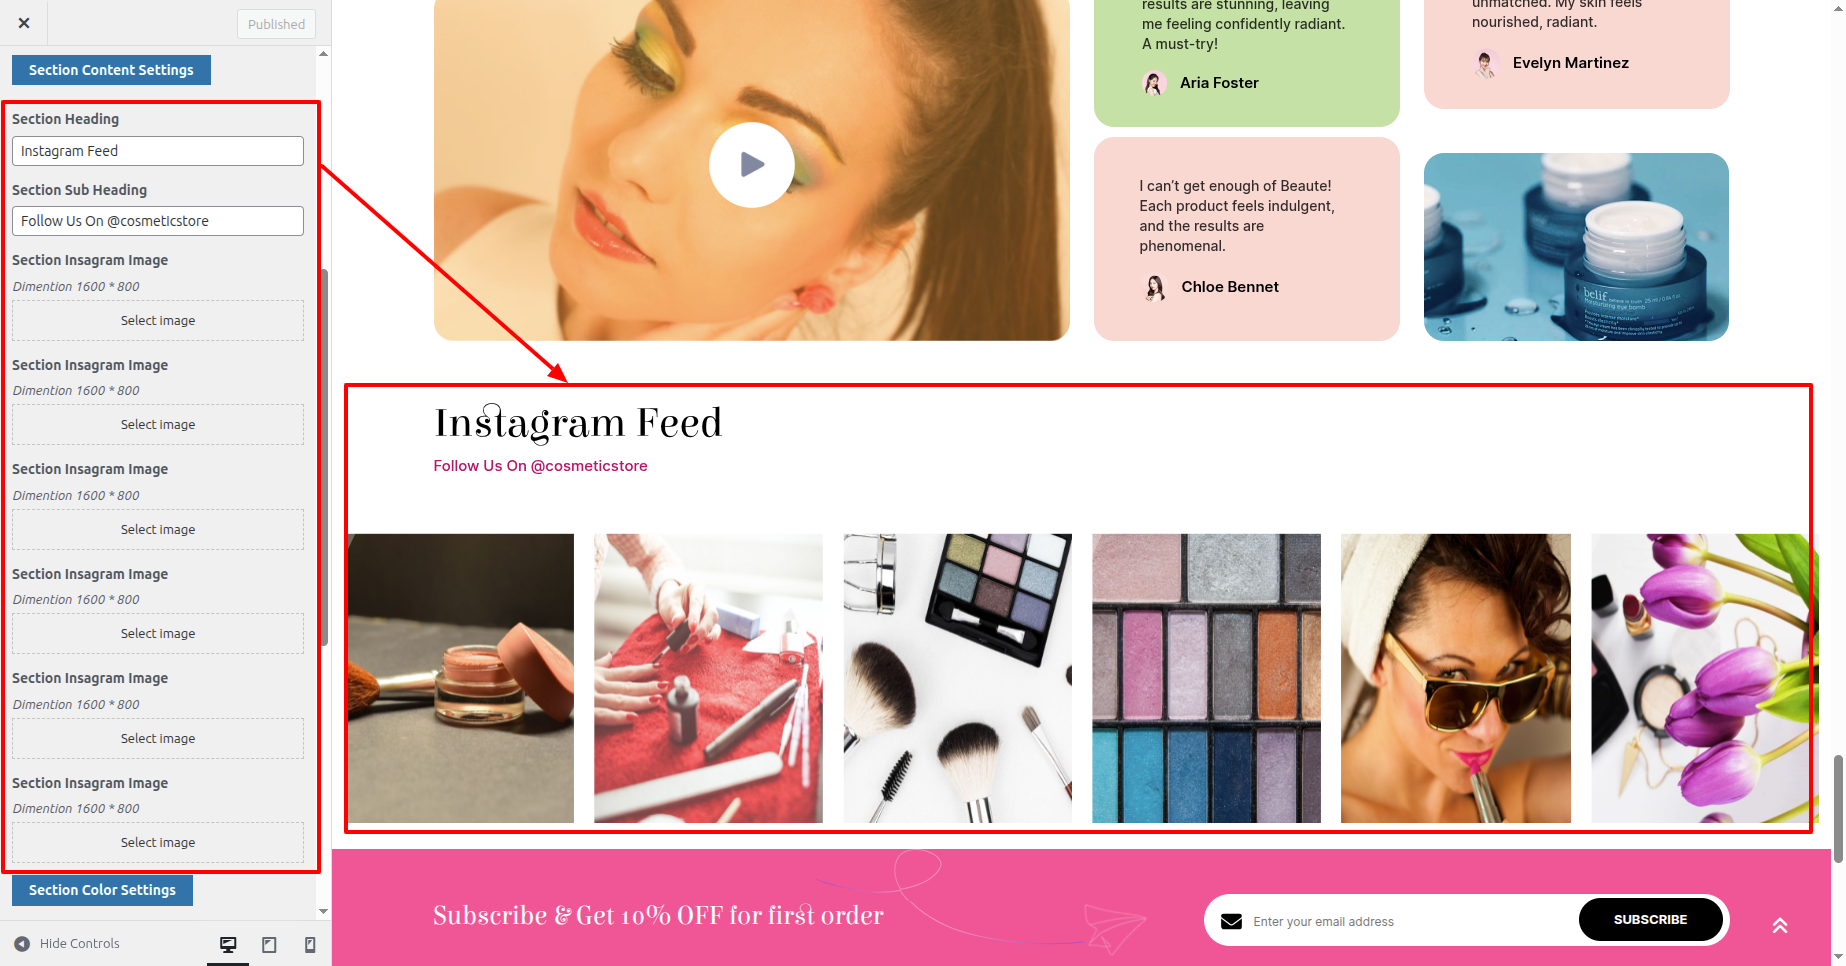1846x966 pixels.
Task: Click Chloe Bennet's avatar icon
Action: click(x=1155, y=288)
